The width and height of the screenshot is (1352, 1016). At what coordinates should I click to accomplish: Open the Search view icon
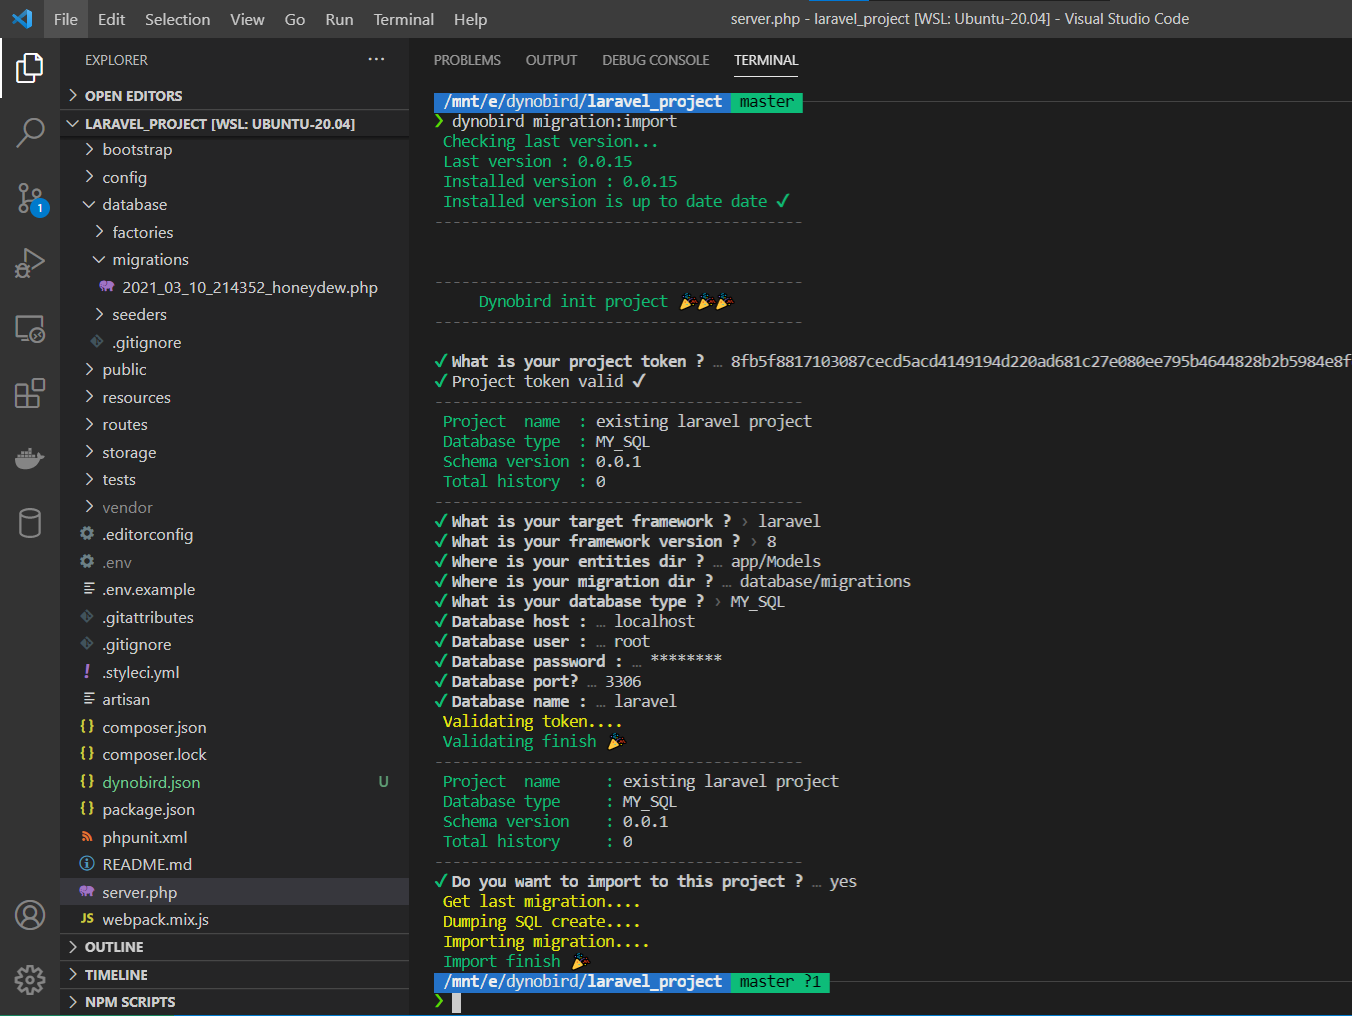[x=30, y=132]
